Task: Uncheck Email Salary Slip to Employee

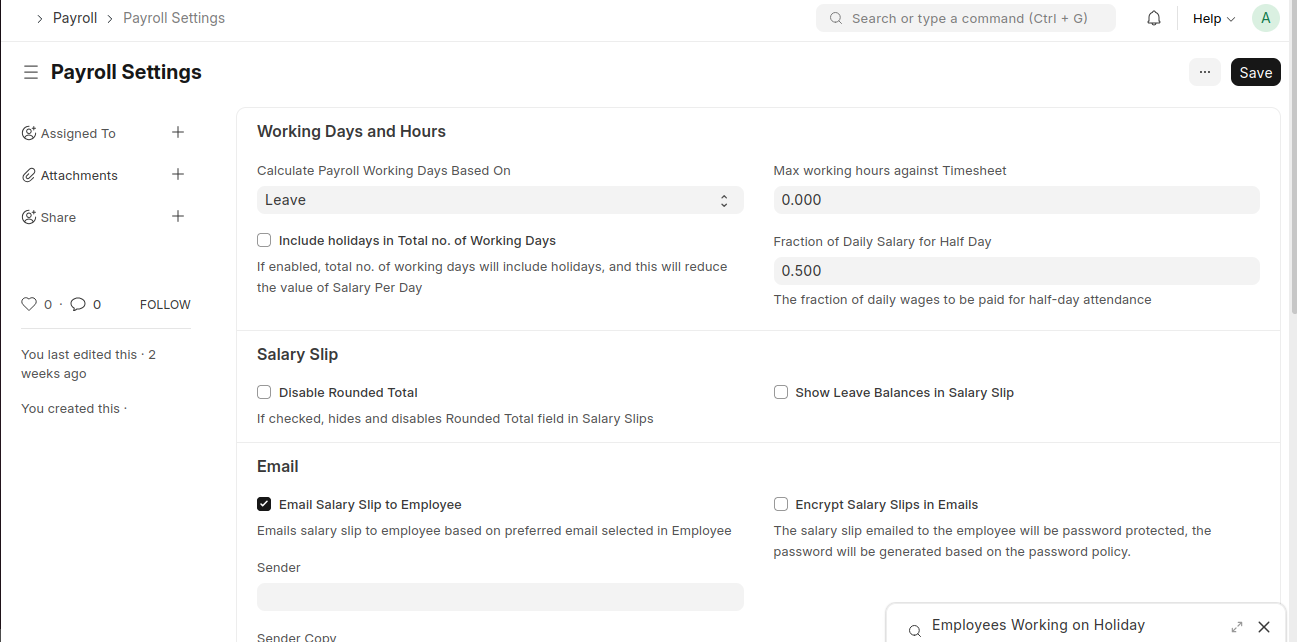Action: [264, 504]
